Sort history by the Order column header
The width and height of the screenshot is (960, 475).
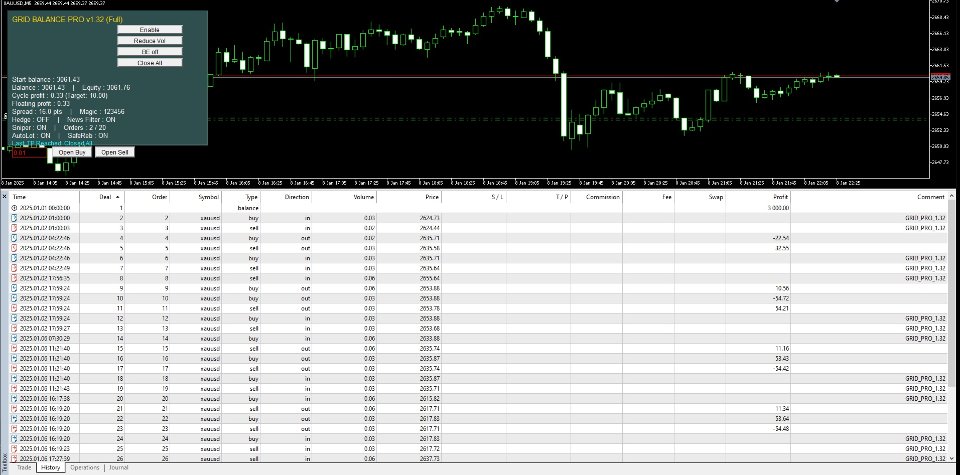(x=147, y=197)
